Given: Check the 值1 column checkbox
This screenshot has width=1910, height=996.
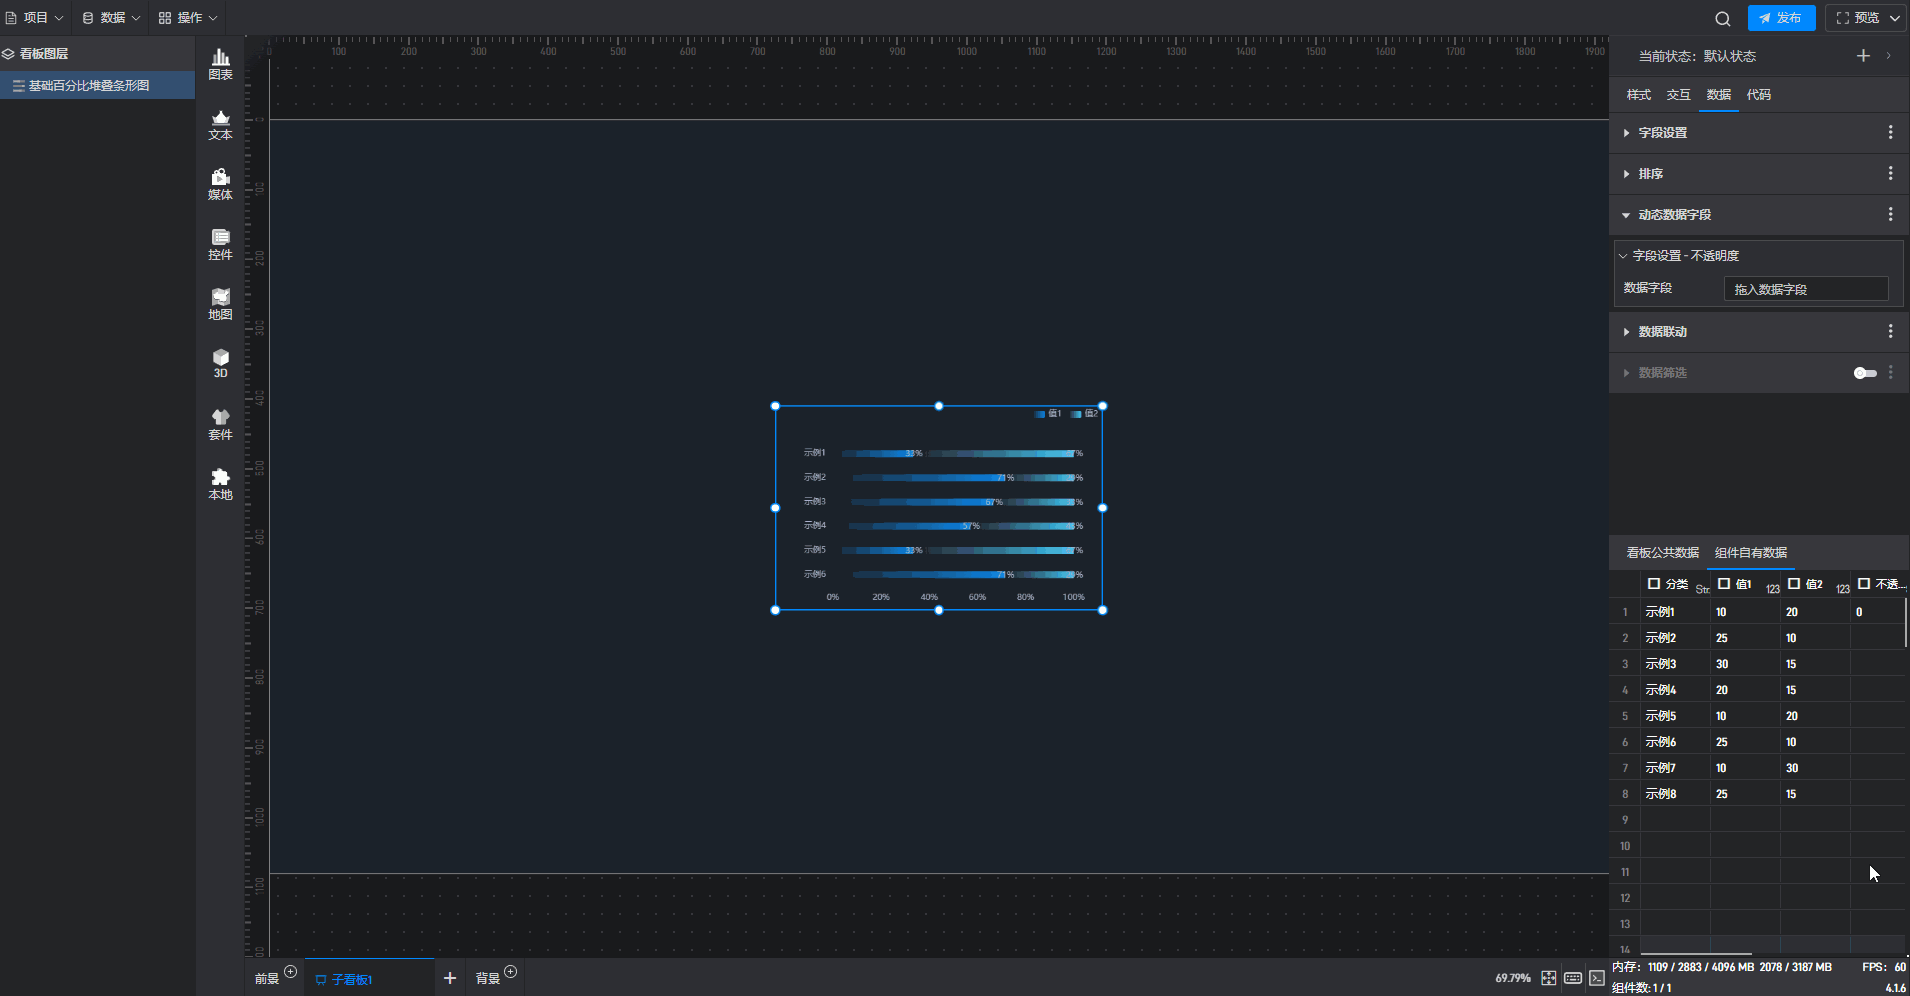Looking at the screenshot, I should pos(1724,584).
